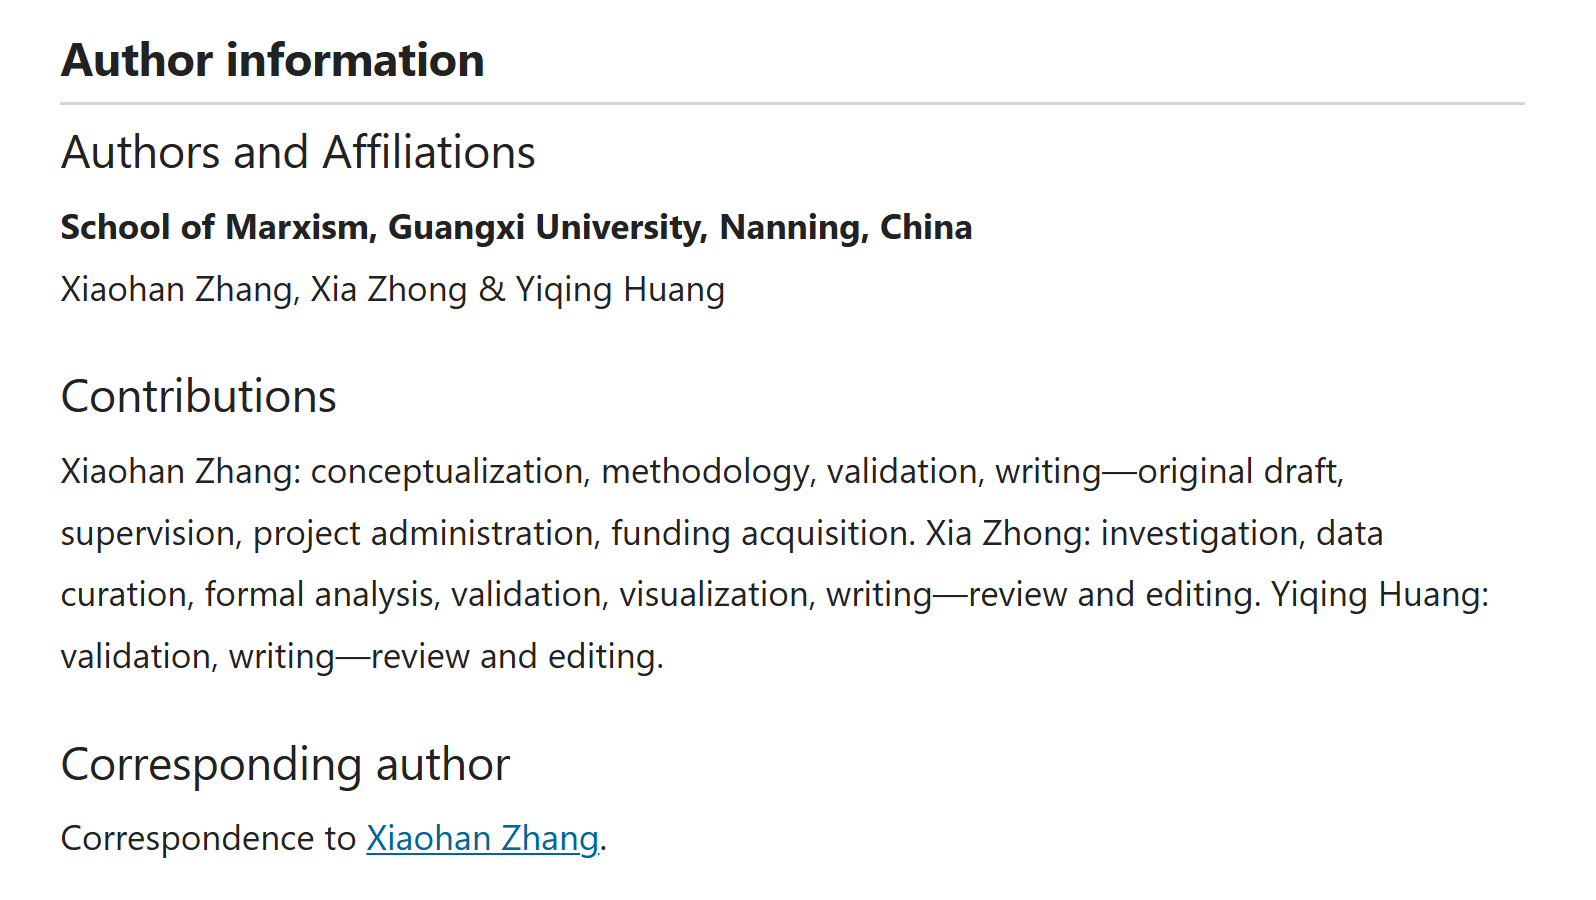Click "Yiqing Huang:" in the Contributions paragraph
The height and width of the screenshot is (900, 1596).
(1379, 595)
